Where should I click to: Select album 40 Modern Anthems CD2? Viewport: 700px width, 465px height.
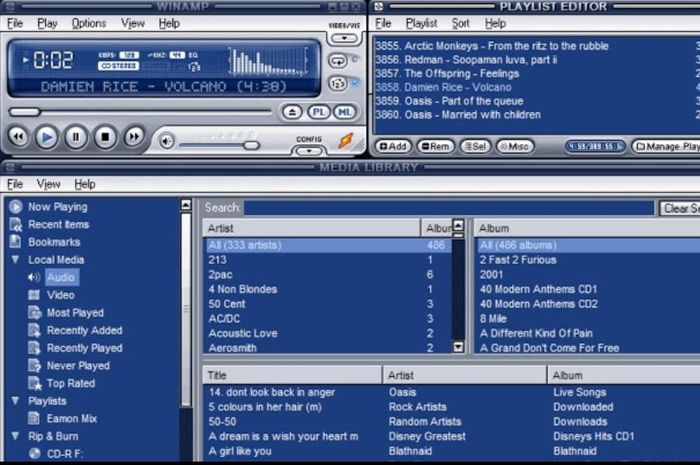pyautogui.click(x=588, y=304)
